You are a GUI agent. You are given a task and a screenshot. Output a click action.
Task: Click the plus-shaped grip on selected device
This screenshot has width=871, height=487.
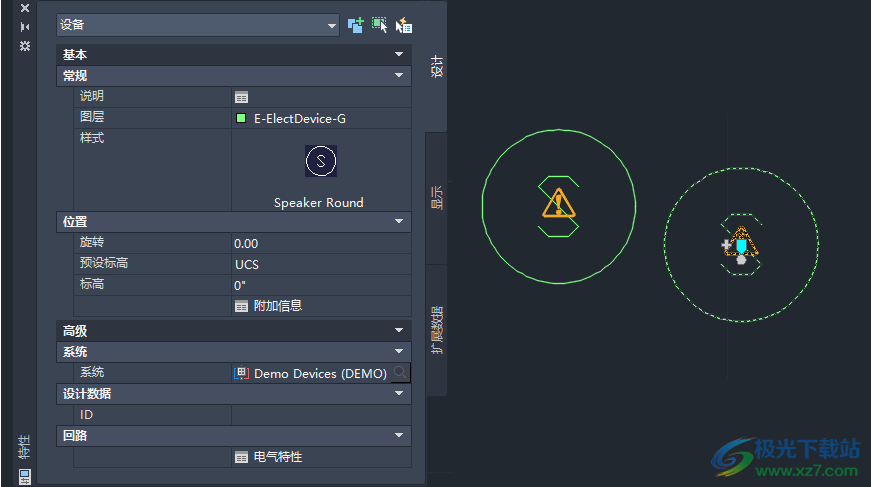[726, 244]
